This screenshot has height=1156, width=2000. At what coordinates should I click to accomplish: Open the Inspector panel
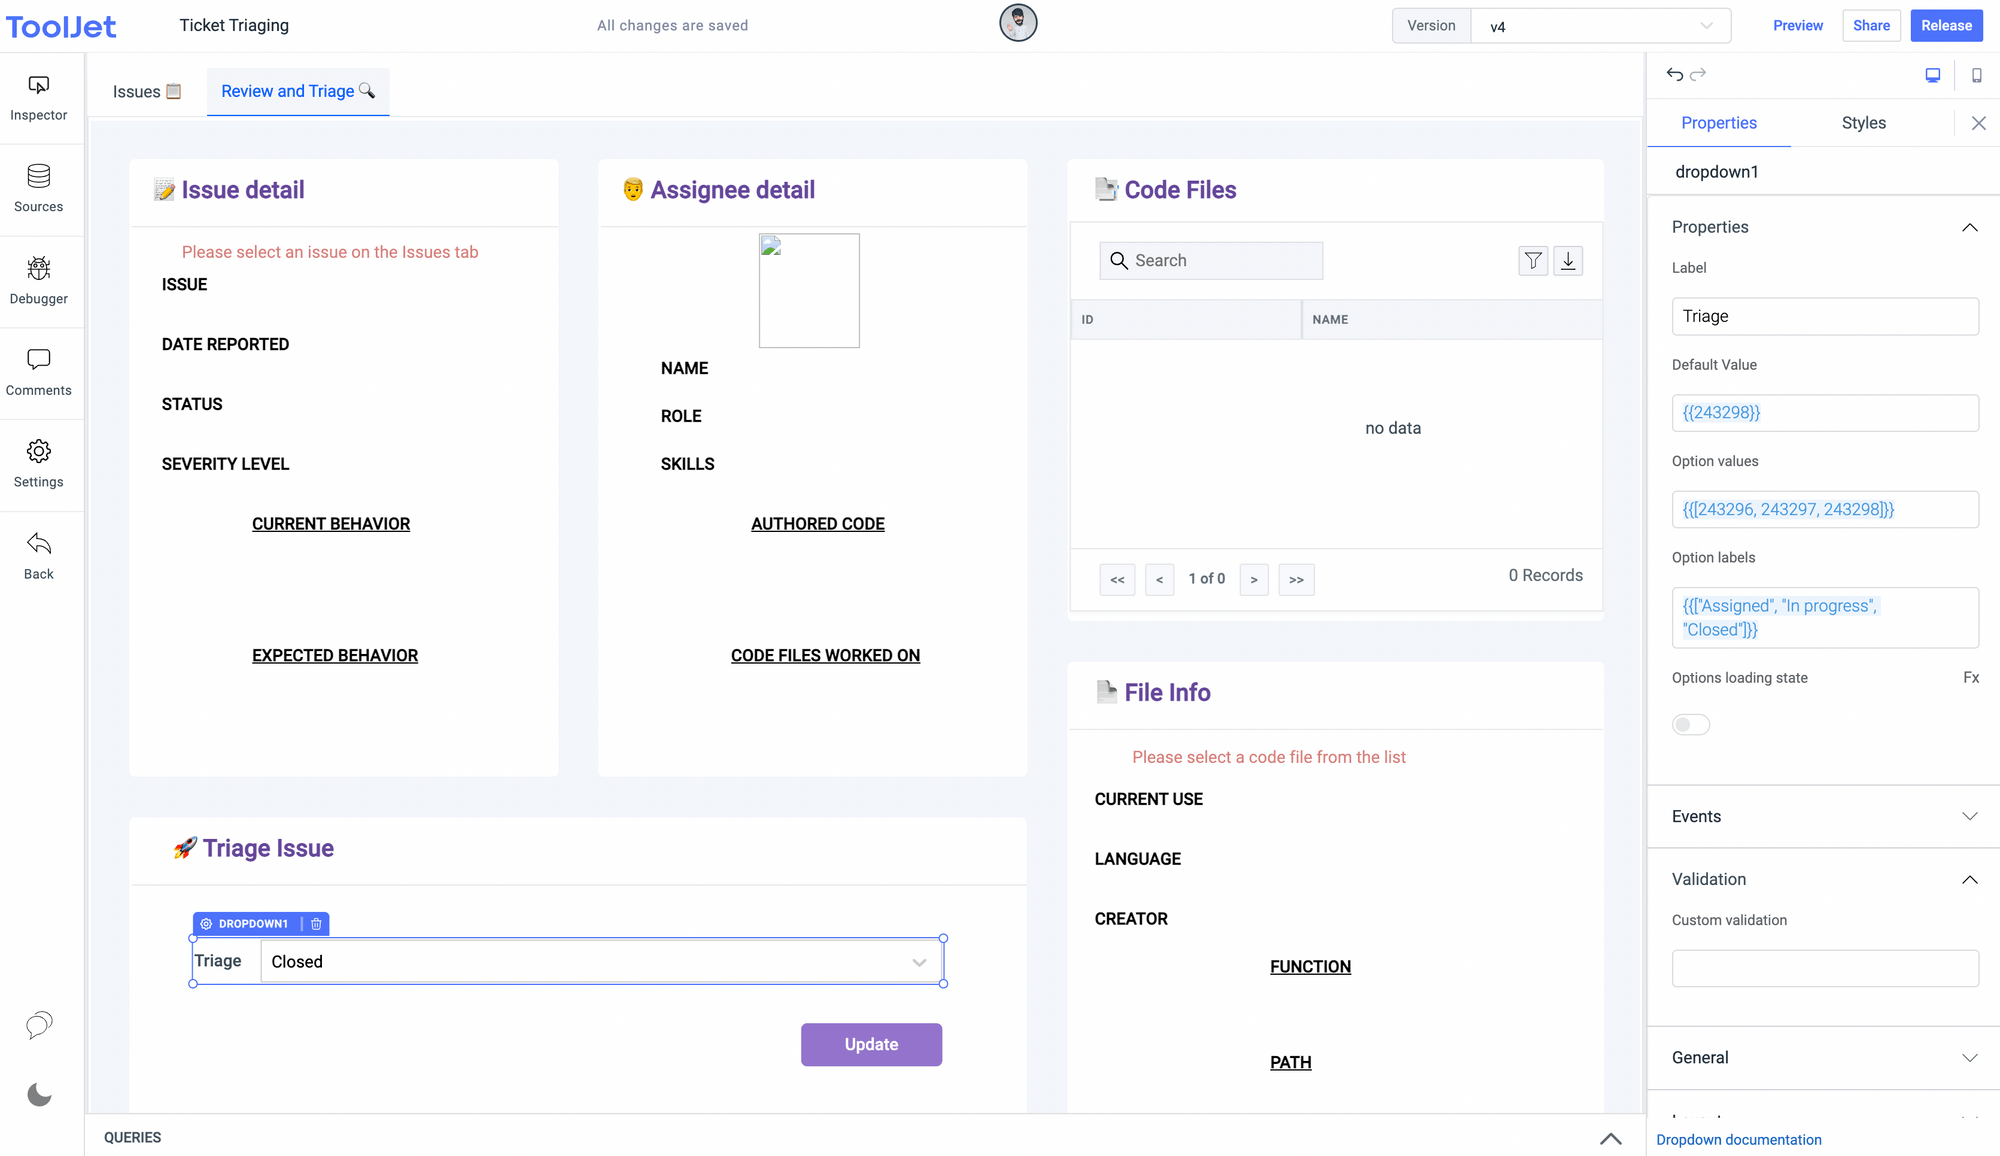coord(38,98)
